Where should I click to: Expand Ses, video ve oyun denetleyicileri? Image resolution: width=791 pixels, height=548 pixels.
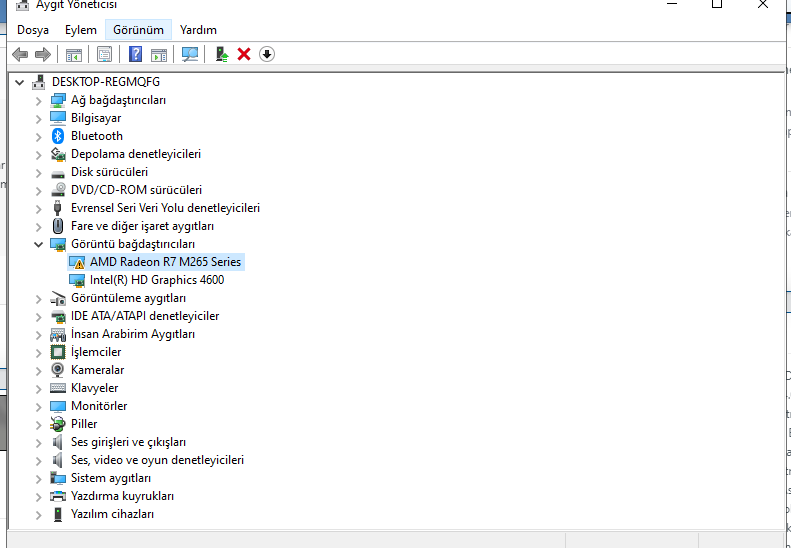tap(38, 460)
